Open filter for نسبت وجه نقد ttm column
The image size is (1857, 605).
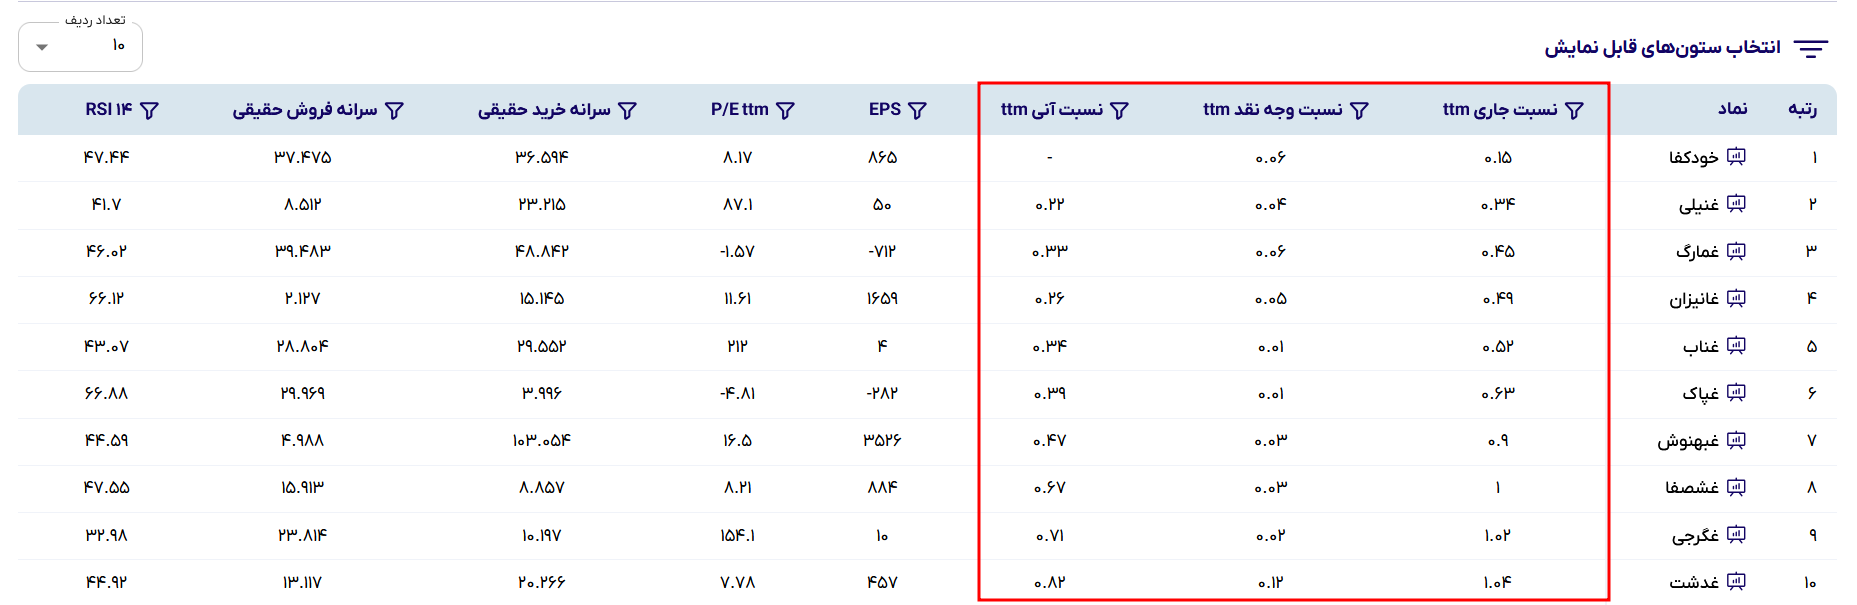point(1359,110)
